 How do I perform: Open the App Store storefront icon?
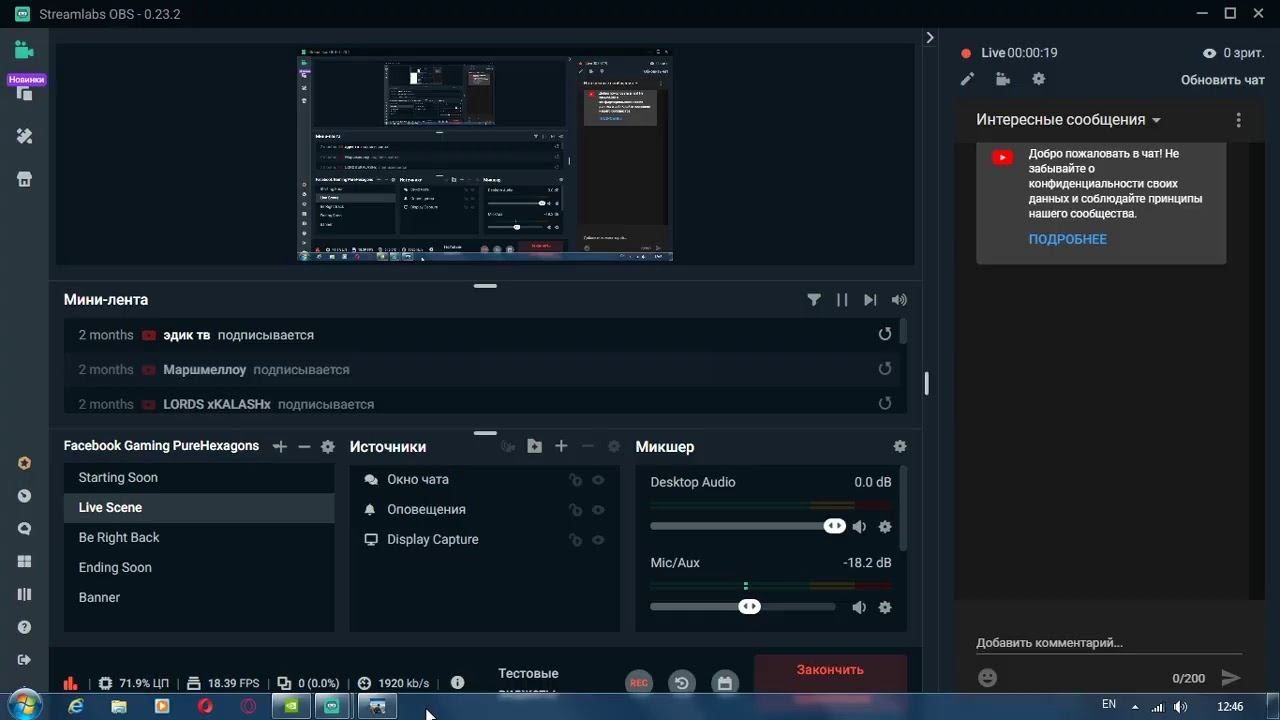(25, 179)
